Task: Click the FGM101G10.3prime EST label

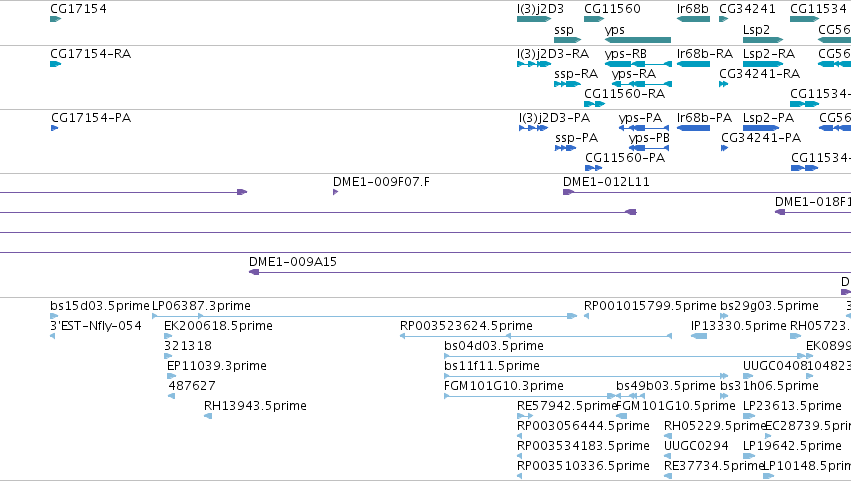Action: pos(504,386)
